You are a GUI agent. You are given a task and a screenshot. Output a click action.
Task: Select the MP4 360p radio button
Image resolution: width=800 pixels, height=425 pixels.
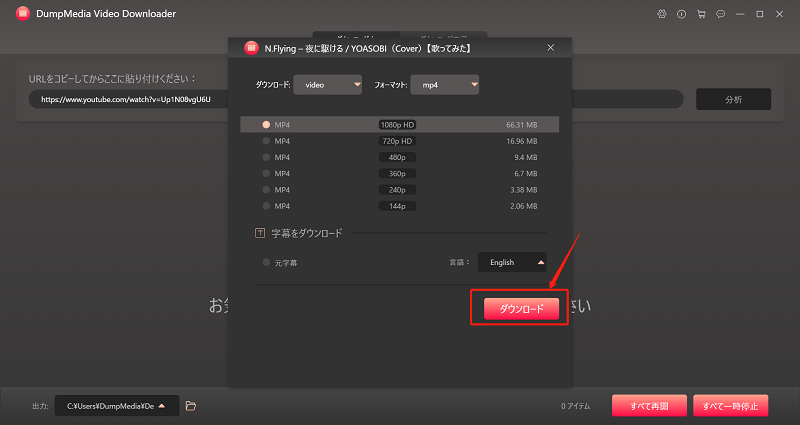[x=266, y=173]
